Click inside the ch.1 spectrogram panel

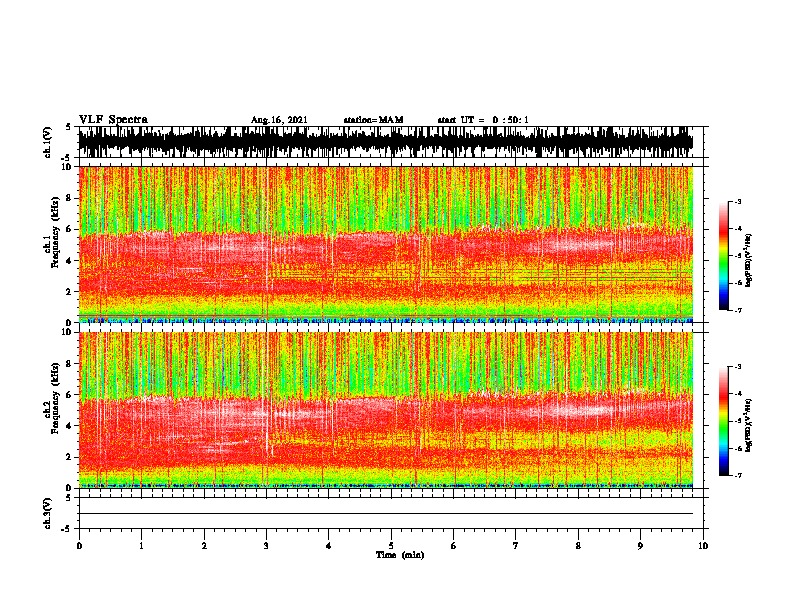point(386,244)
